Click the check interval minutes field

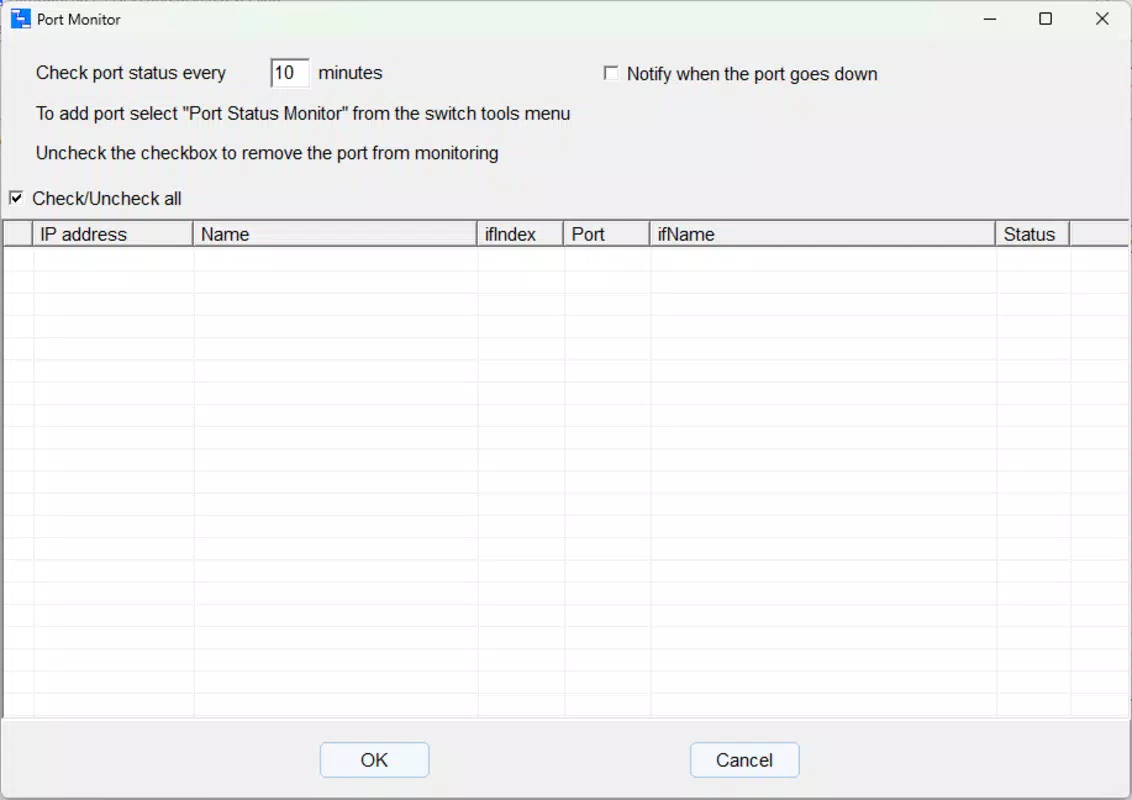point(289,73)
